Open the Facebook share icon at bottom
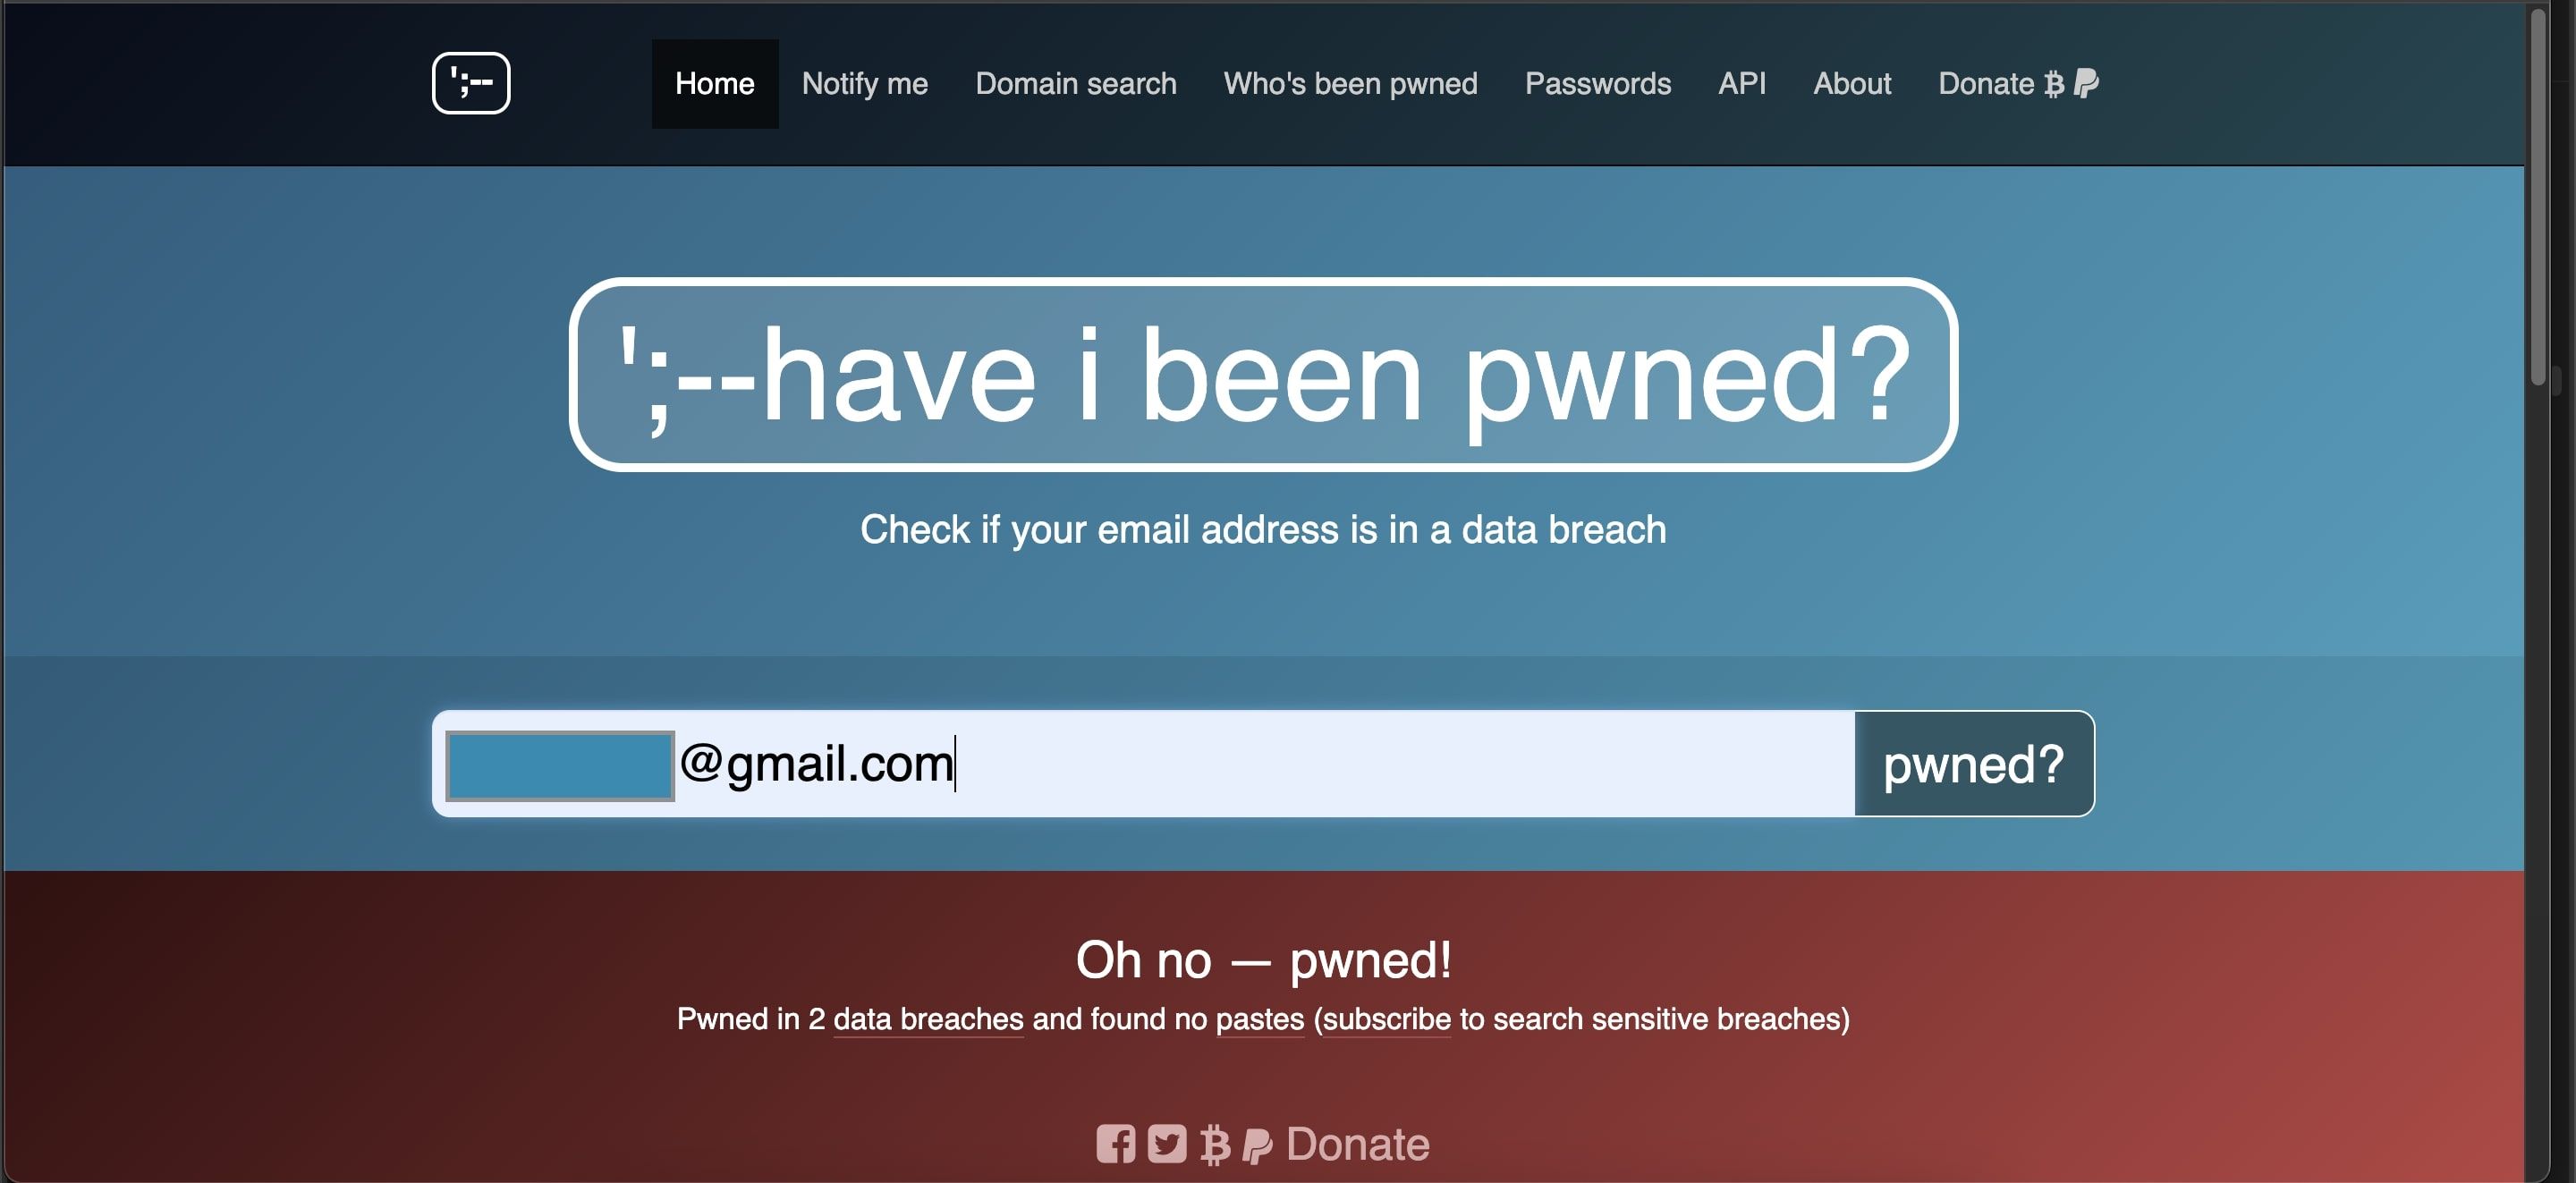The width and height of the screenshot is (2576, 1183). 1115,1144
